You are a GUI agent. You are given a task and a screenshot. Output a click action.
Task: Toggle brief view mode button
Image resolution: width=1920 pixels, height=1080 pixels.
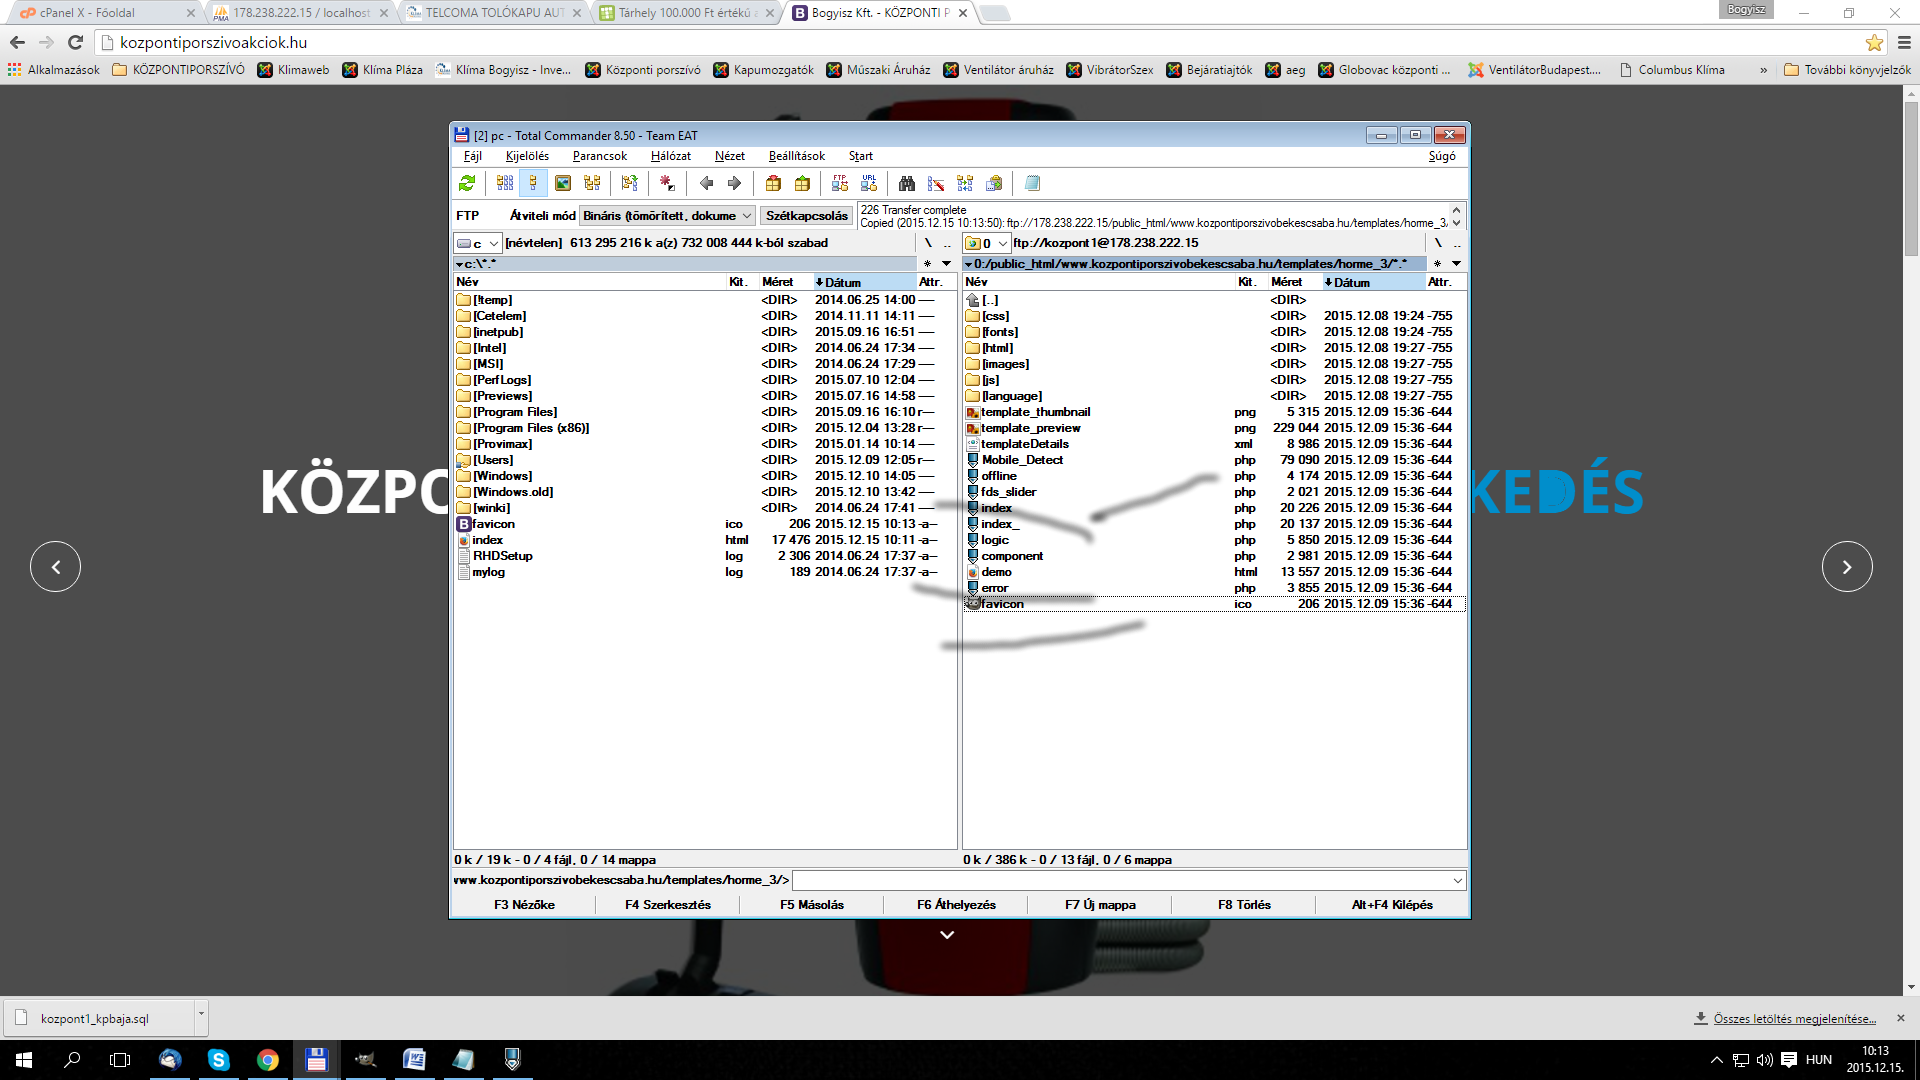pos(505,183)
